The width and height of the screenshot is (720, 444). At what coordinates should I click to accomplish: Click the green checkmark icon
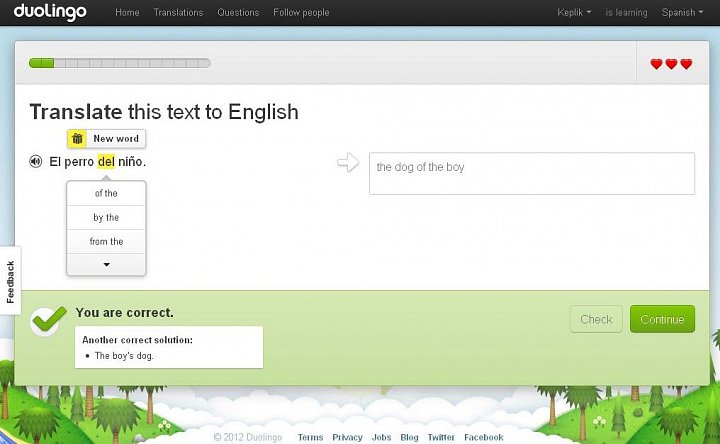[48, 320]
